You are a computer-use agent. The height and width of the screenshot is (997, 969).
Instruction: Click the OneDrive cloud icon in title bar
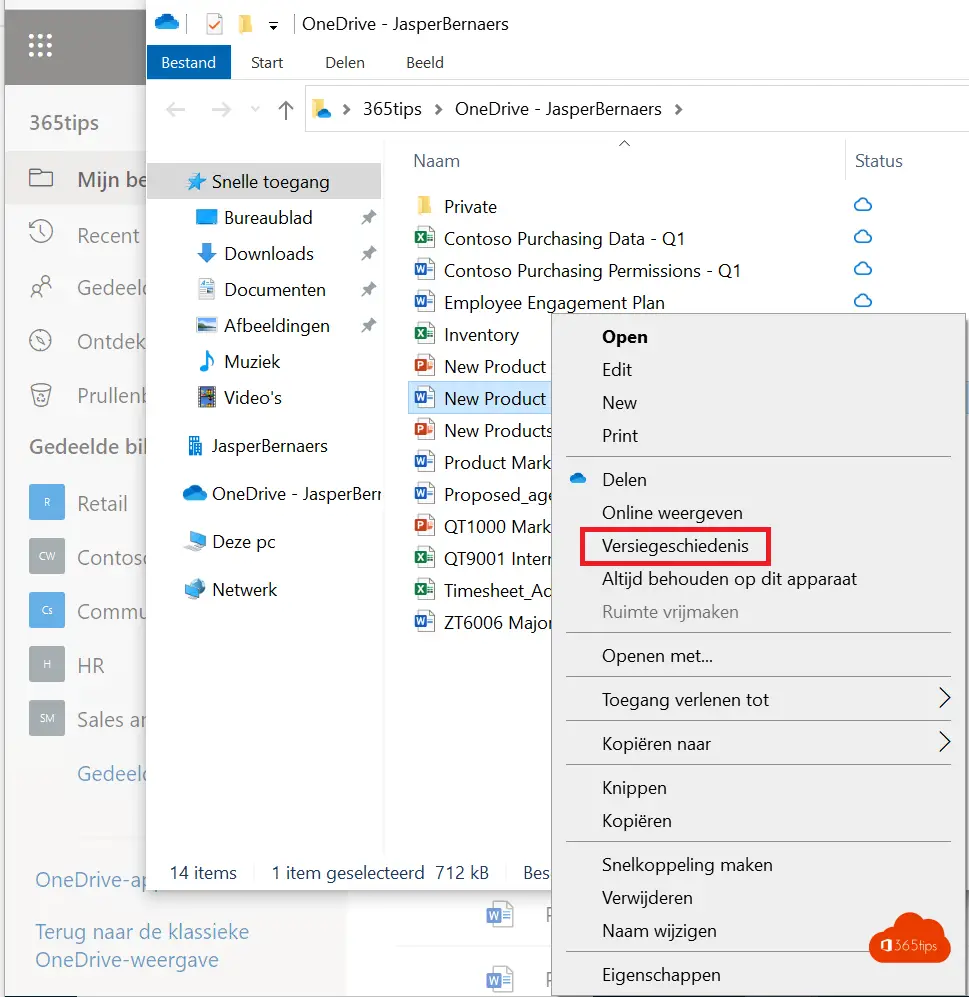click(167, 23)
